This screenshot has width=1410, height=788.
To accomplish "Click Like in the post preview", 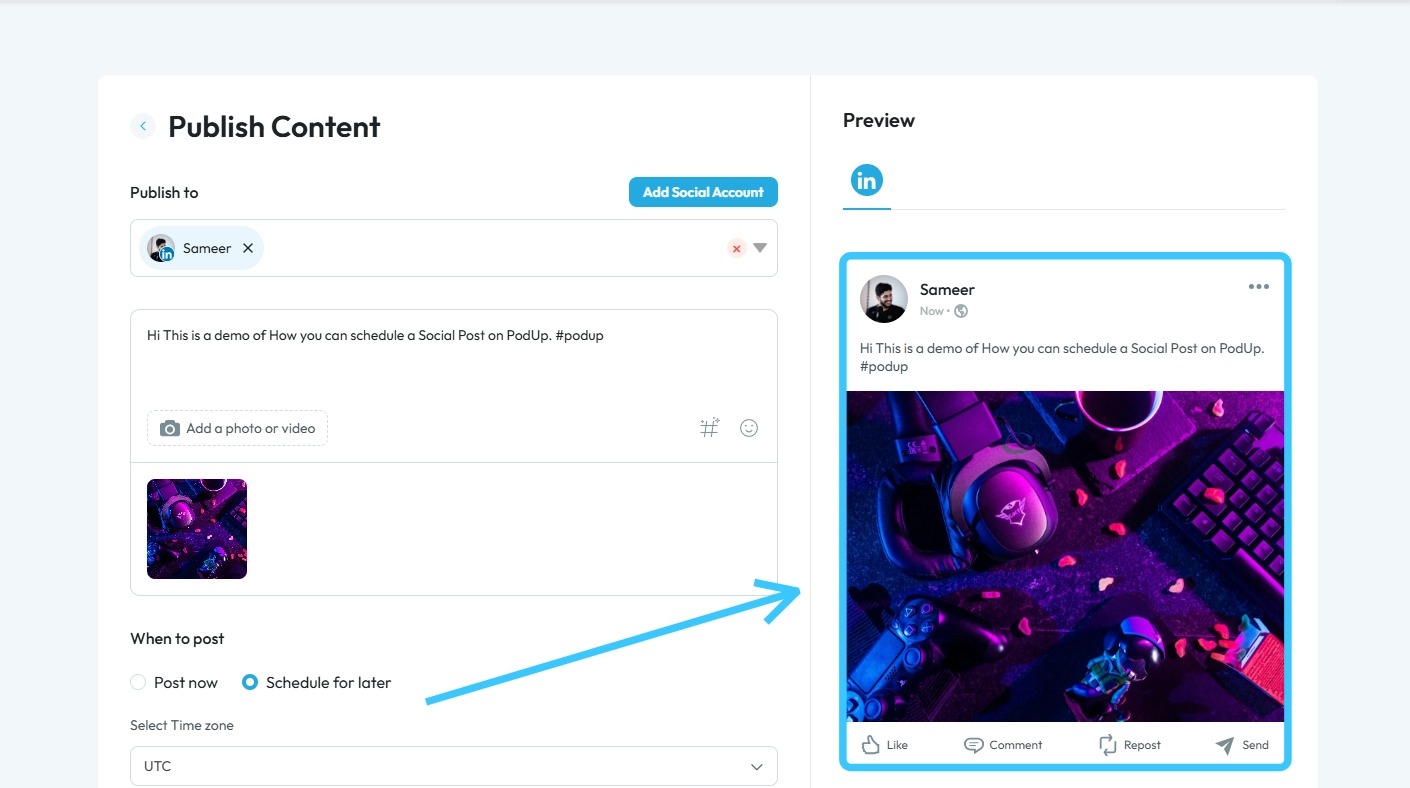I will (885, 745).
